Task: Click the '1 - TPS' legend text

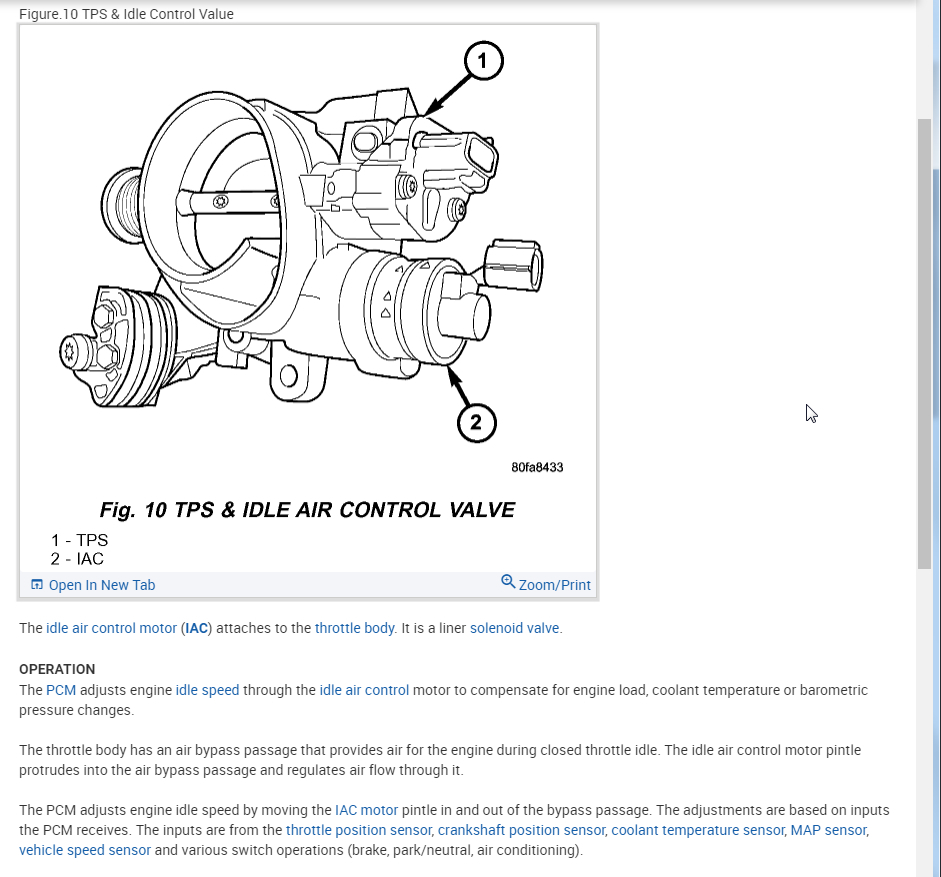Action: tap(79, 540)
